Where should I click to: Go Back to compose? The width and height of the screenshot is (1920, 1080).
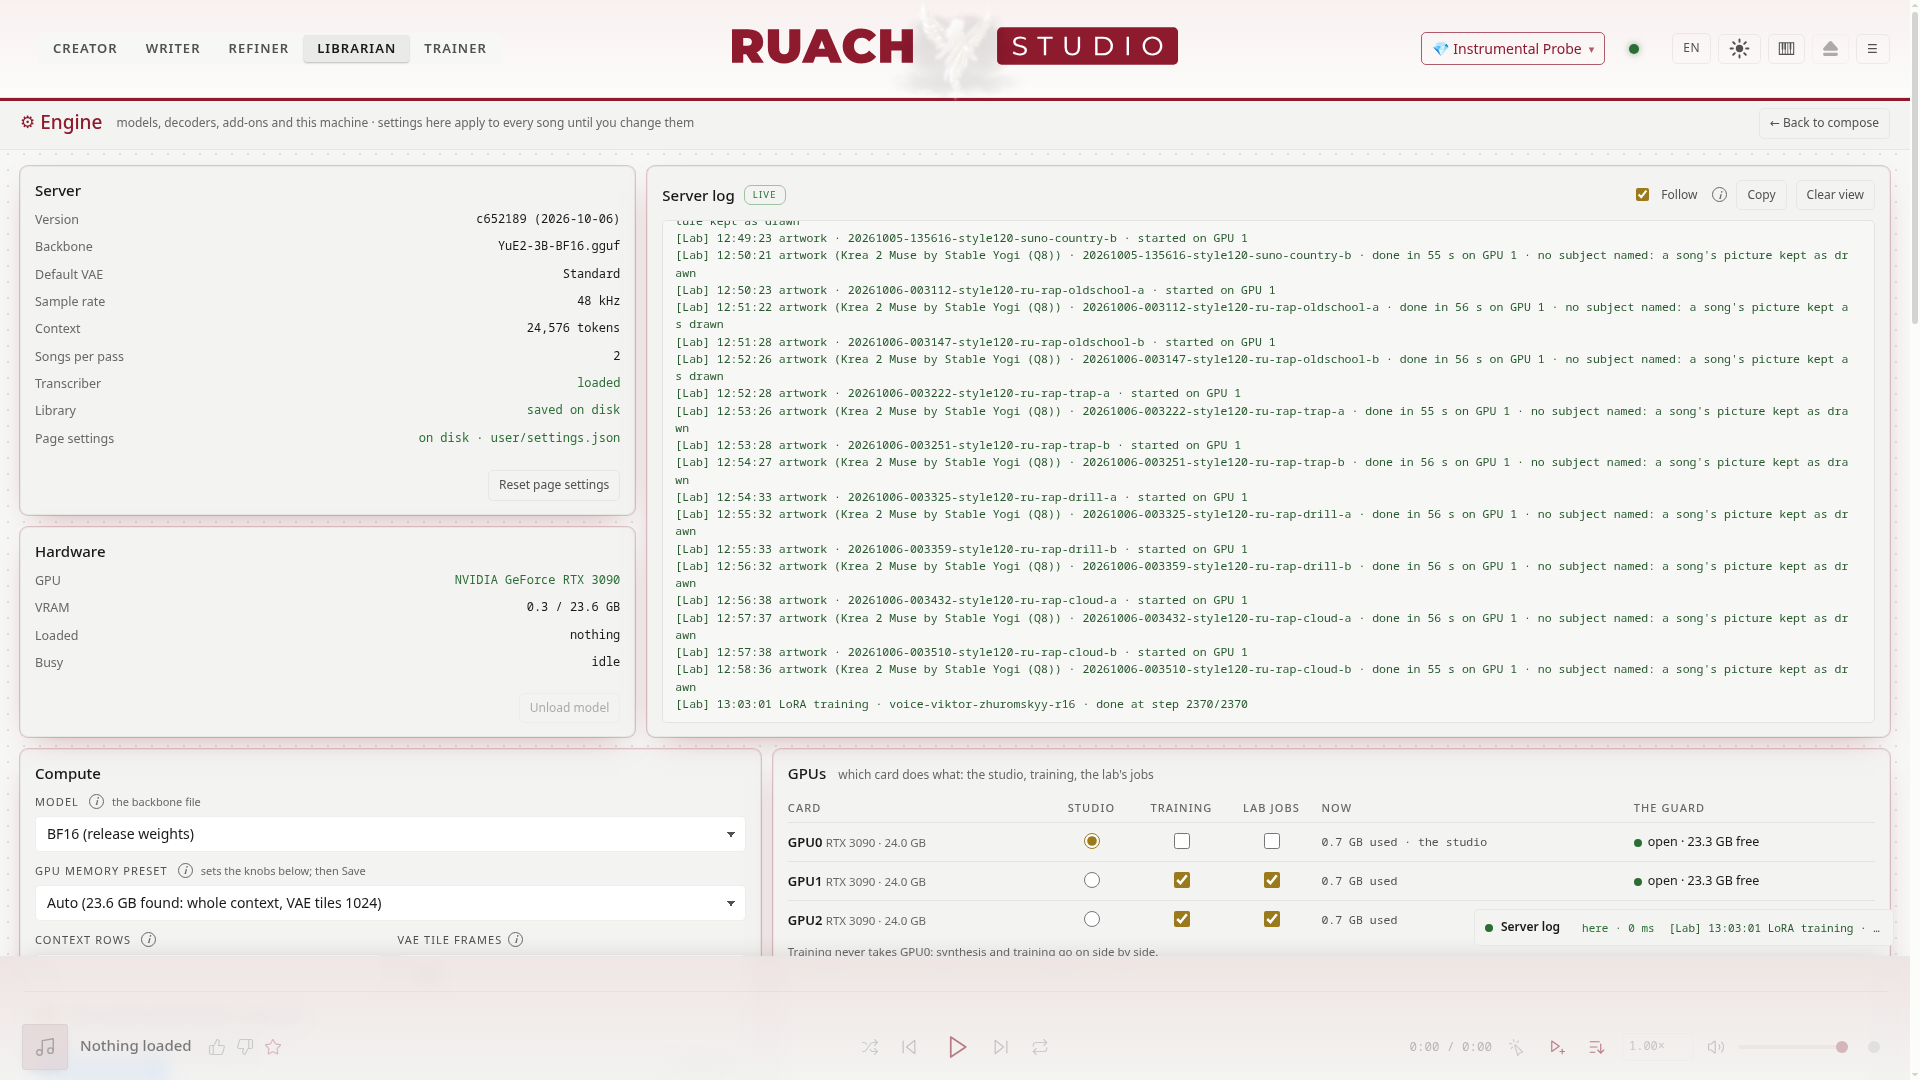[x=1824, y=123]
